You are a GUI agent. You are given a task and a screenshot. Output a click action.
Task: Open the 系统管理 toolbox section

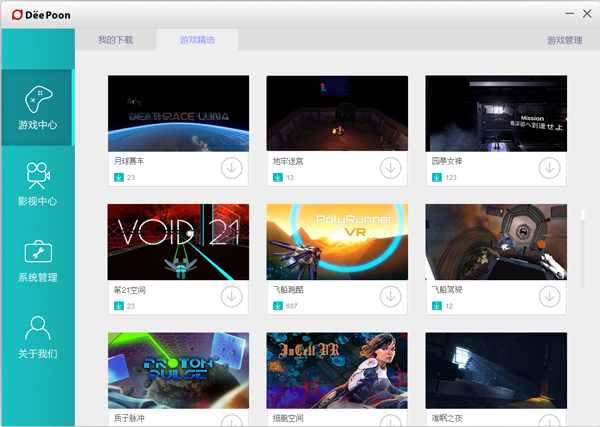pyautogui.click(x=38, y=261)
